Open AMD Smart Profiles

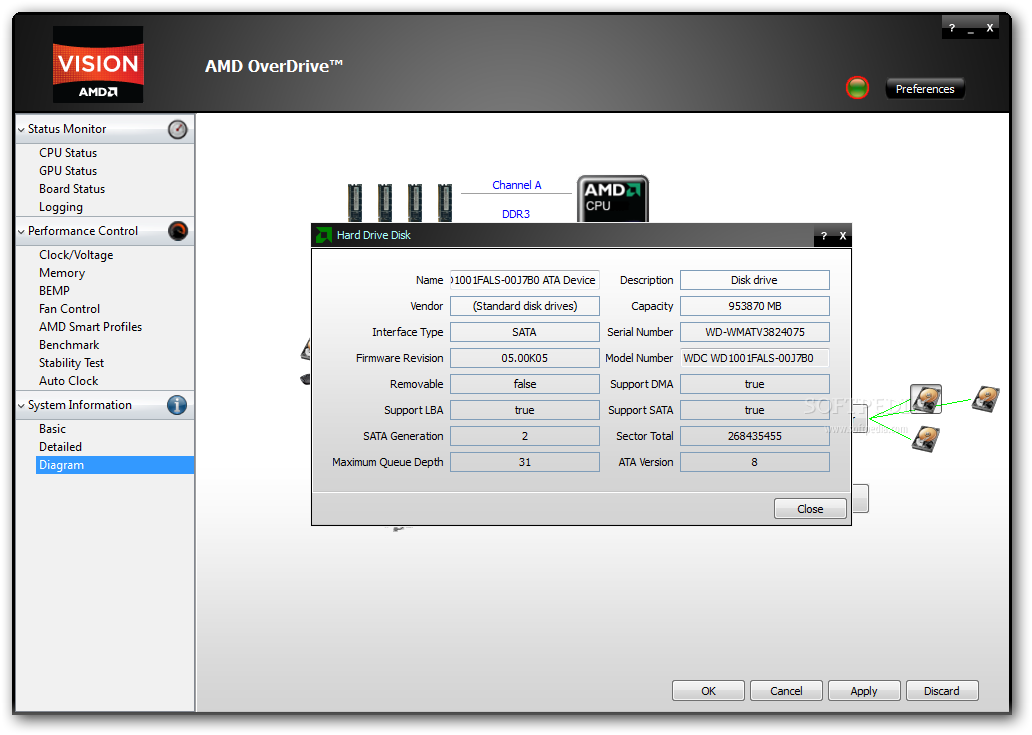click(90, 327)
